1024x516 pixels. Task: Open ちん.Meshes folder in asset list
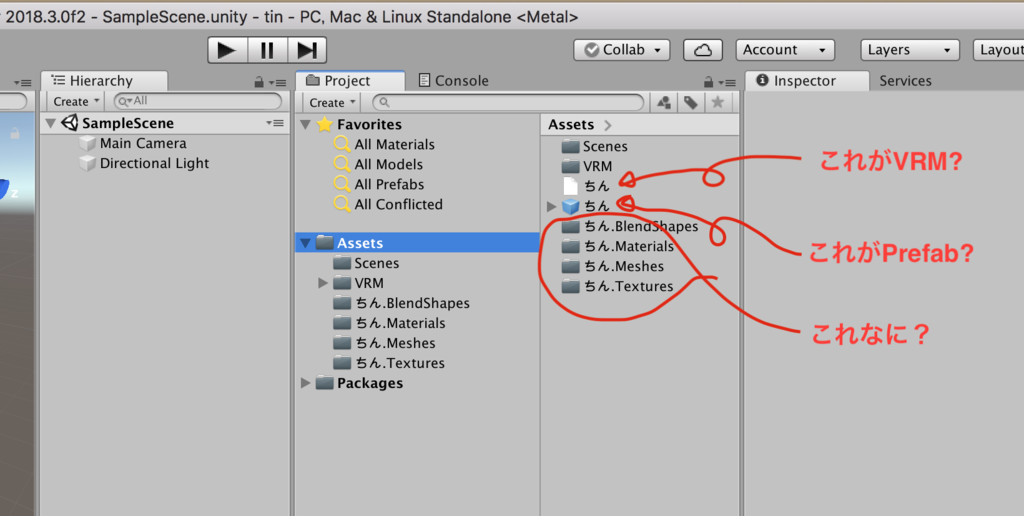(x=623, y=266)
